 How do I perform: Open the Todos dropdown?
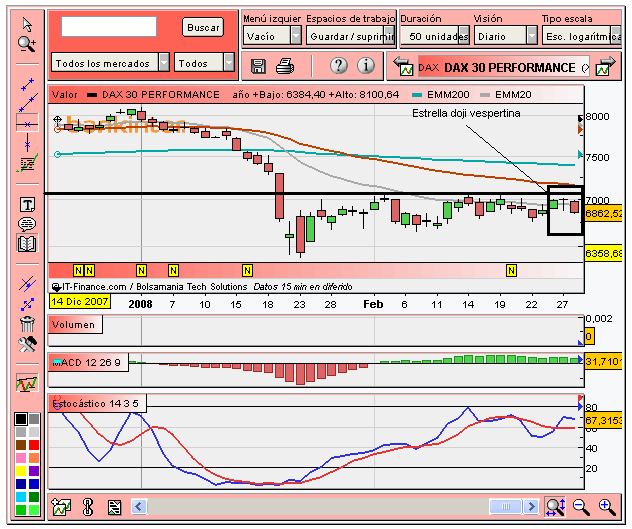click(204, 63)
